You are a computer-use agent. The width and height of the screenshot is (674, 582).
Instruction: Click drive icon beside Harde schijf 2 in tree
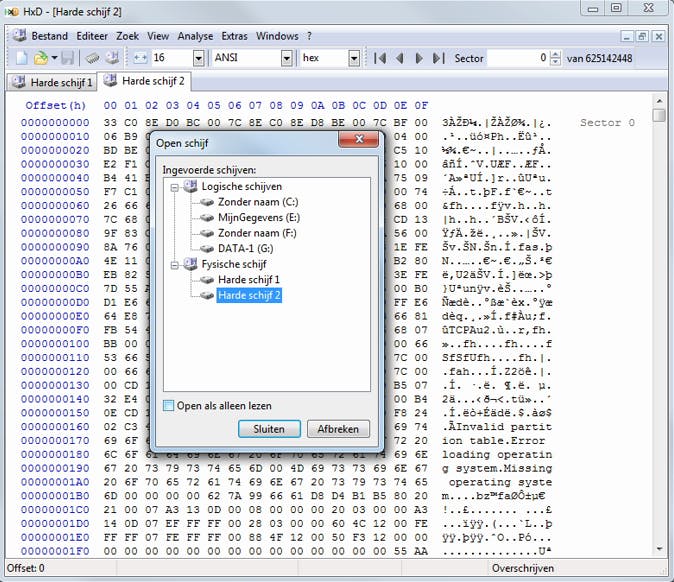point(207,295)
